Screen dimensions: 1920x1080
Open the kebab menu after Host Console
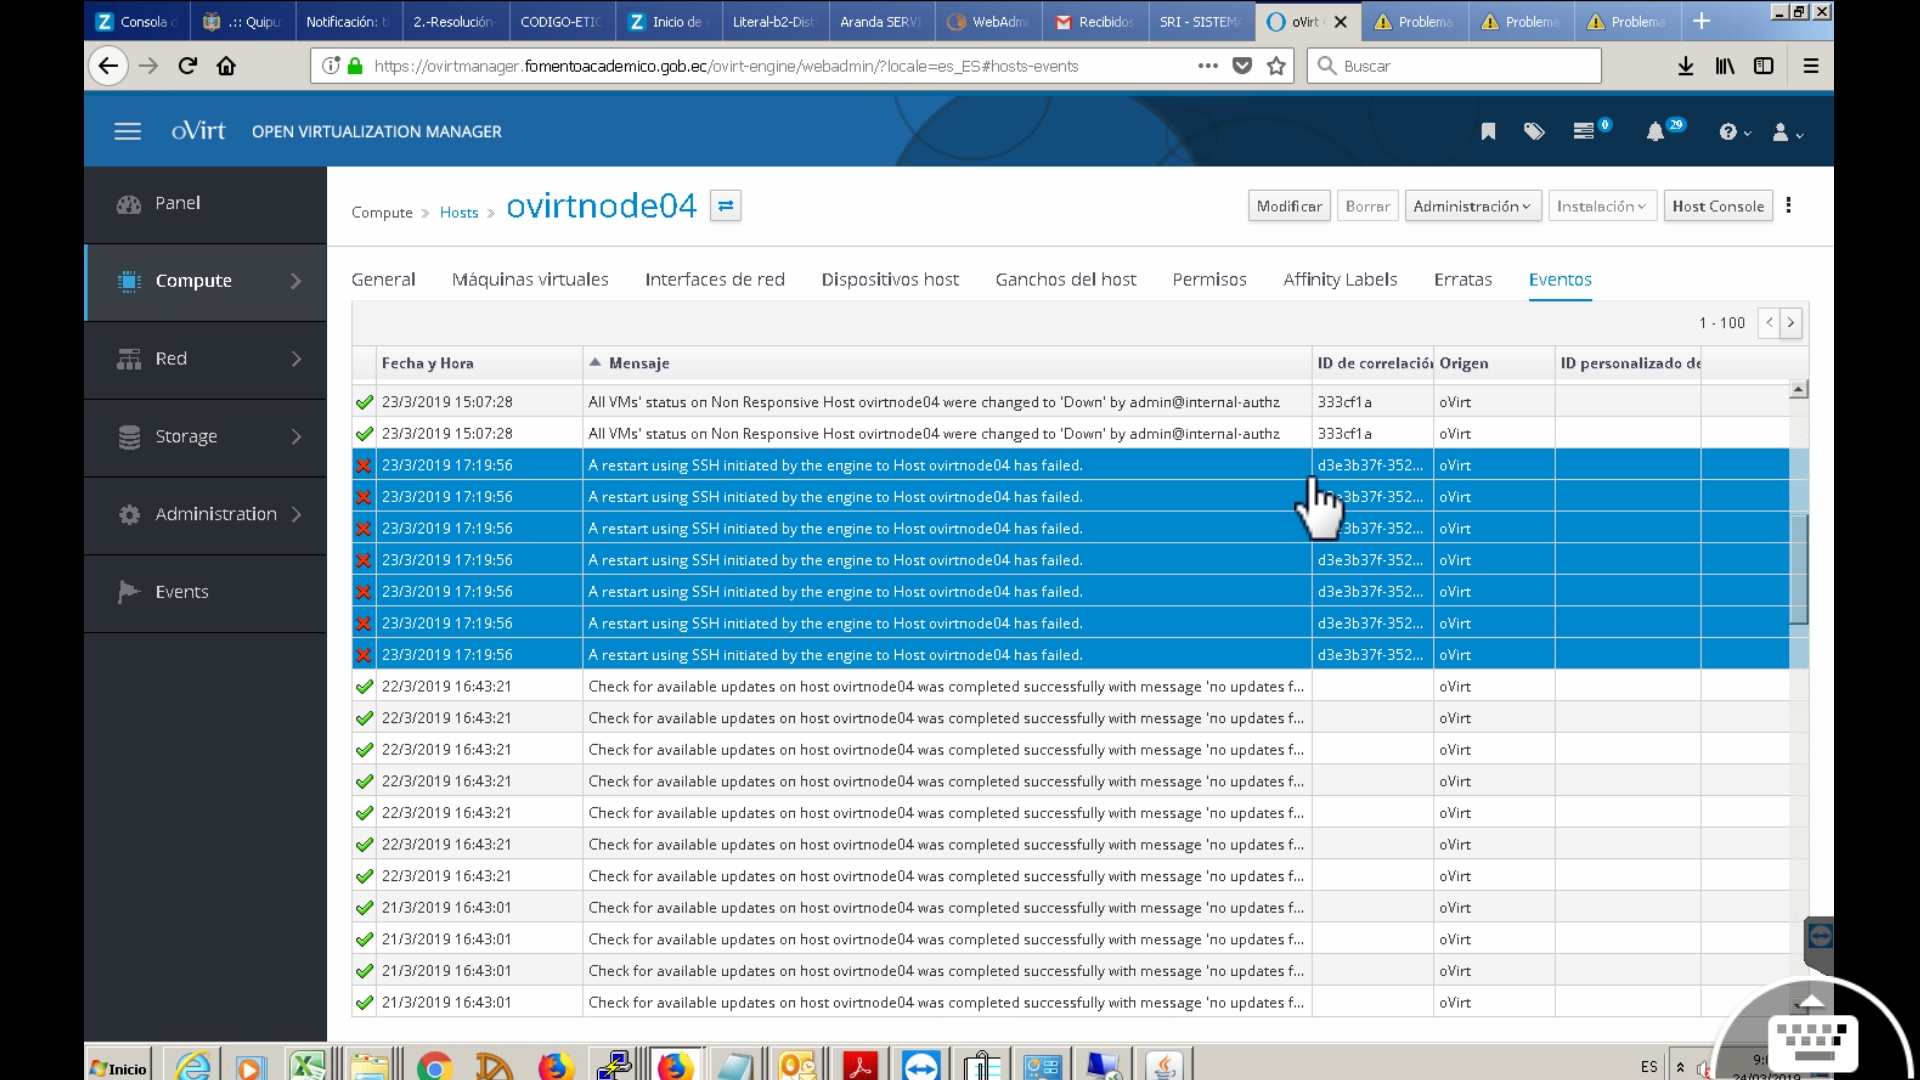(x=1789, y=206)
